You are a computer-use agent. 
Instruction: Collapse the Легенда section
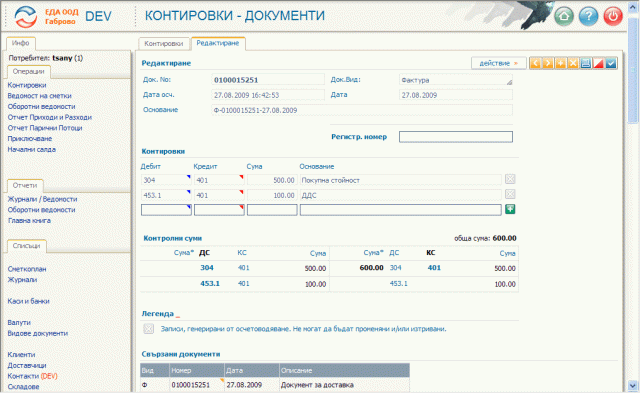tap(178, 316)
